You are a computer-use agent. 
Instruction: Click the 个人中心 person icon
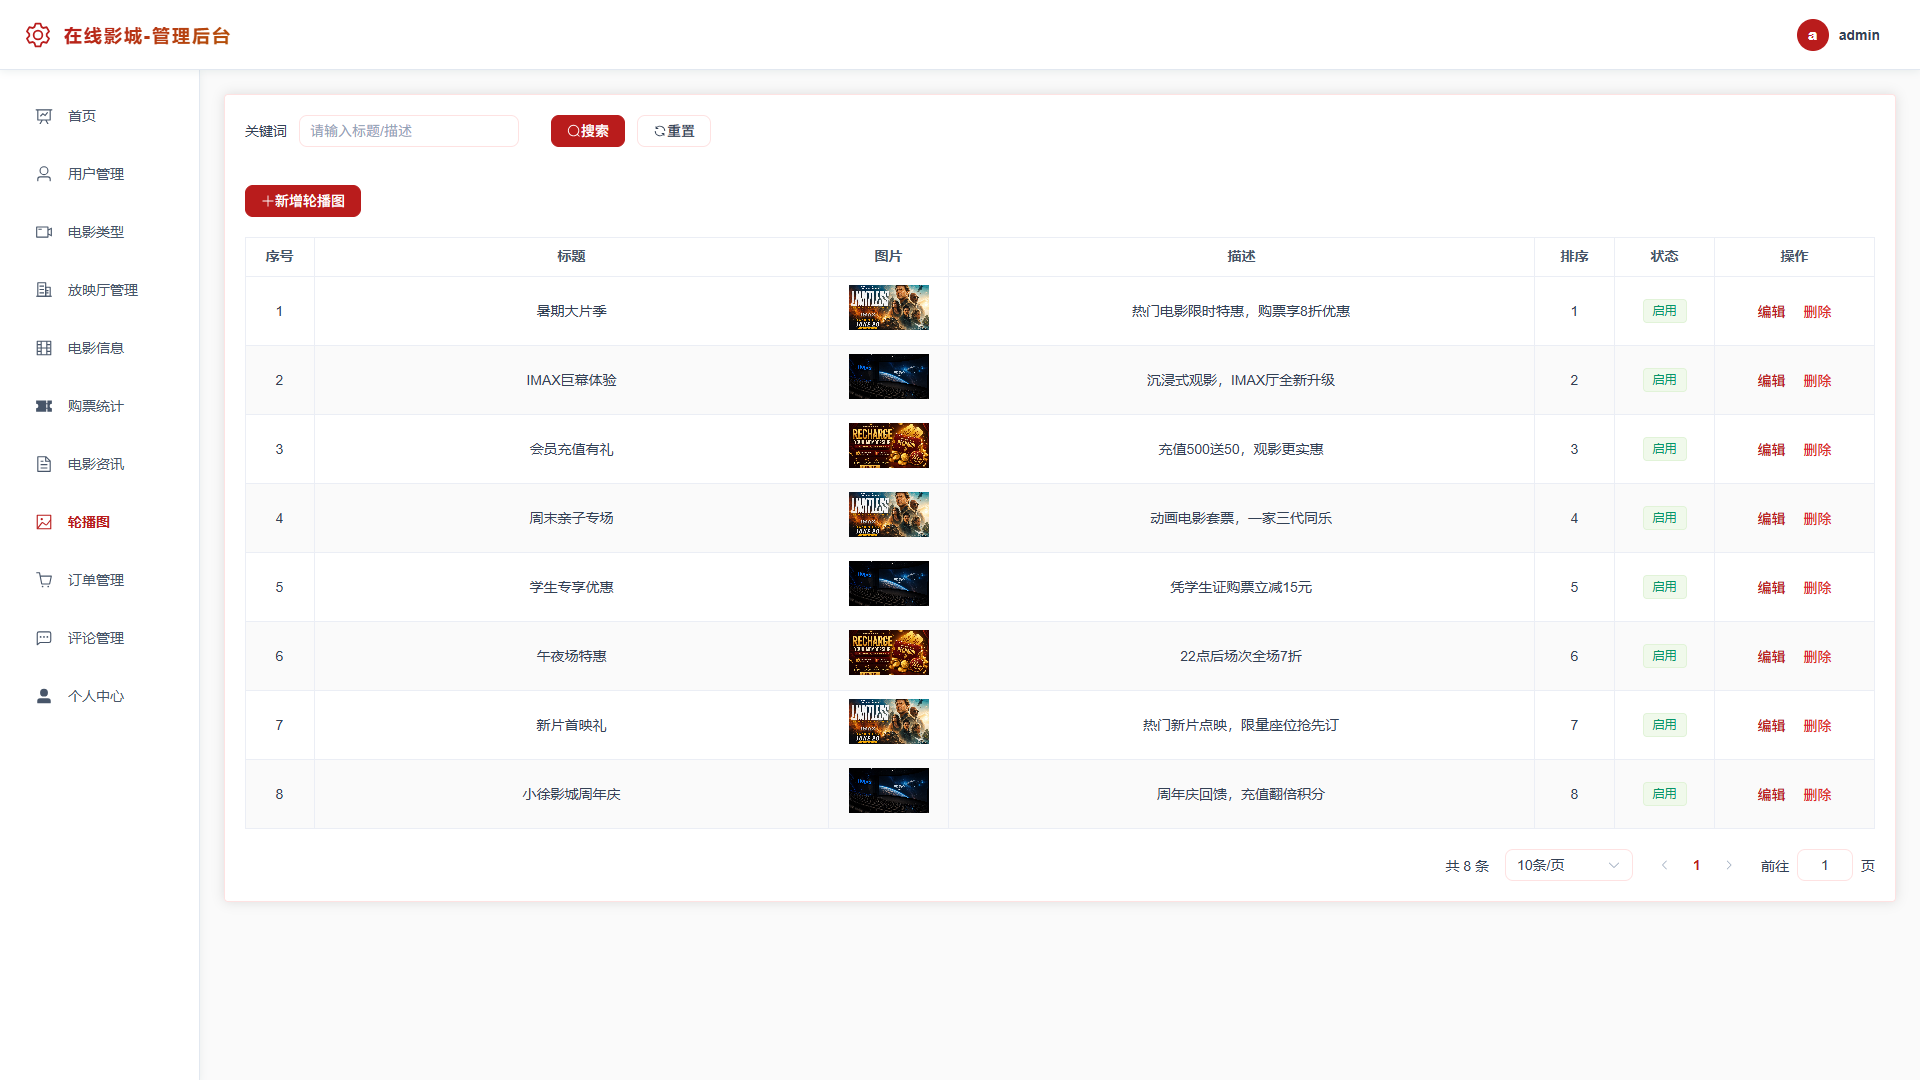click(x=44, y=696)
